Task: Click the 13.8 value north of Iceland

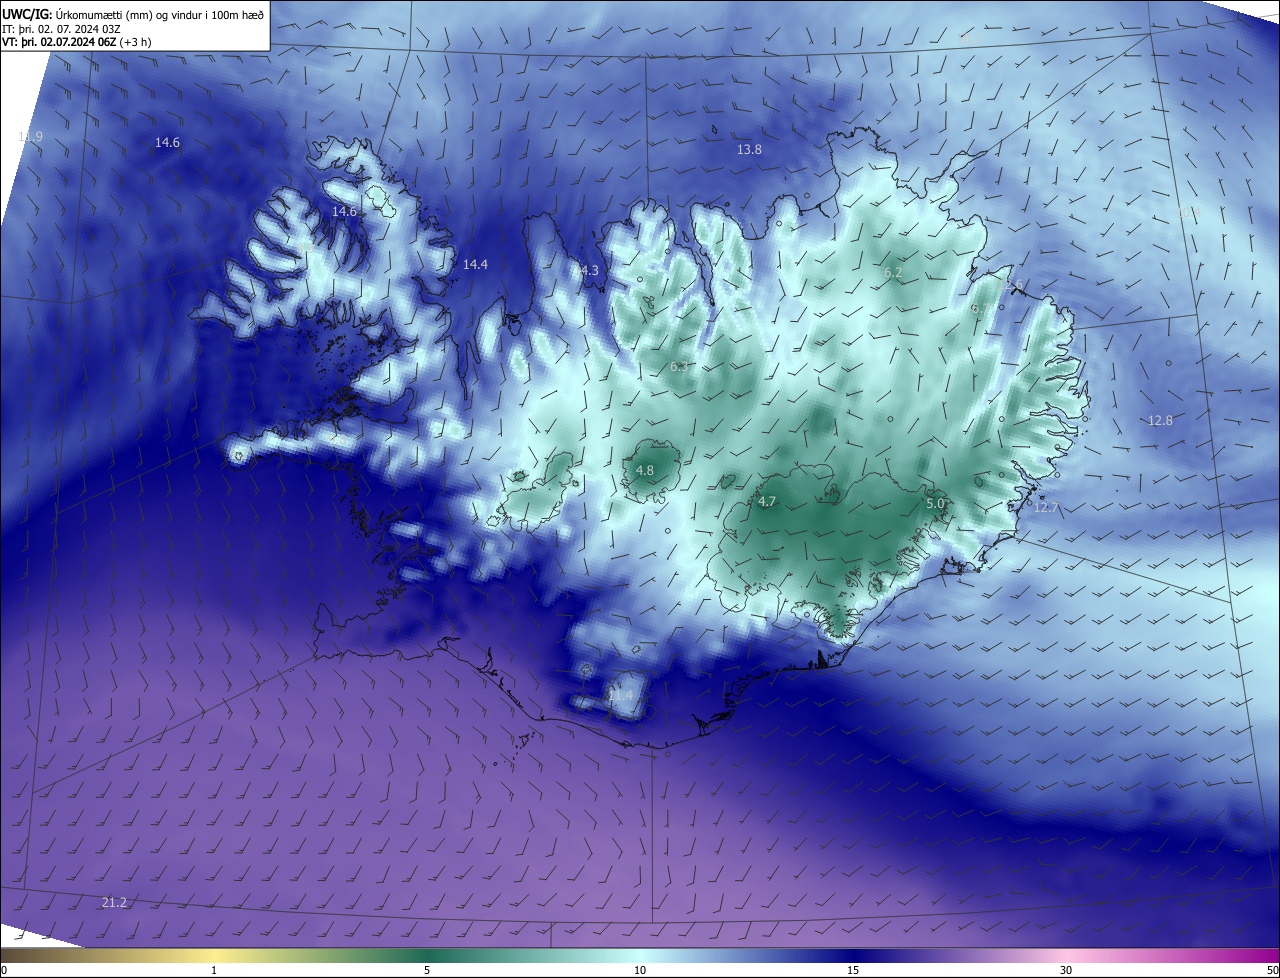Action: pos(749,149)
